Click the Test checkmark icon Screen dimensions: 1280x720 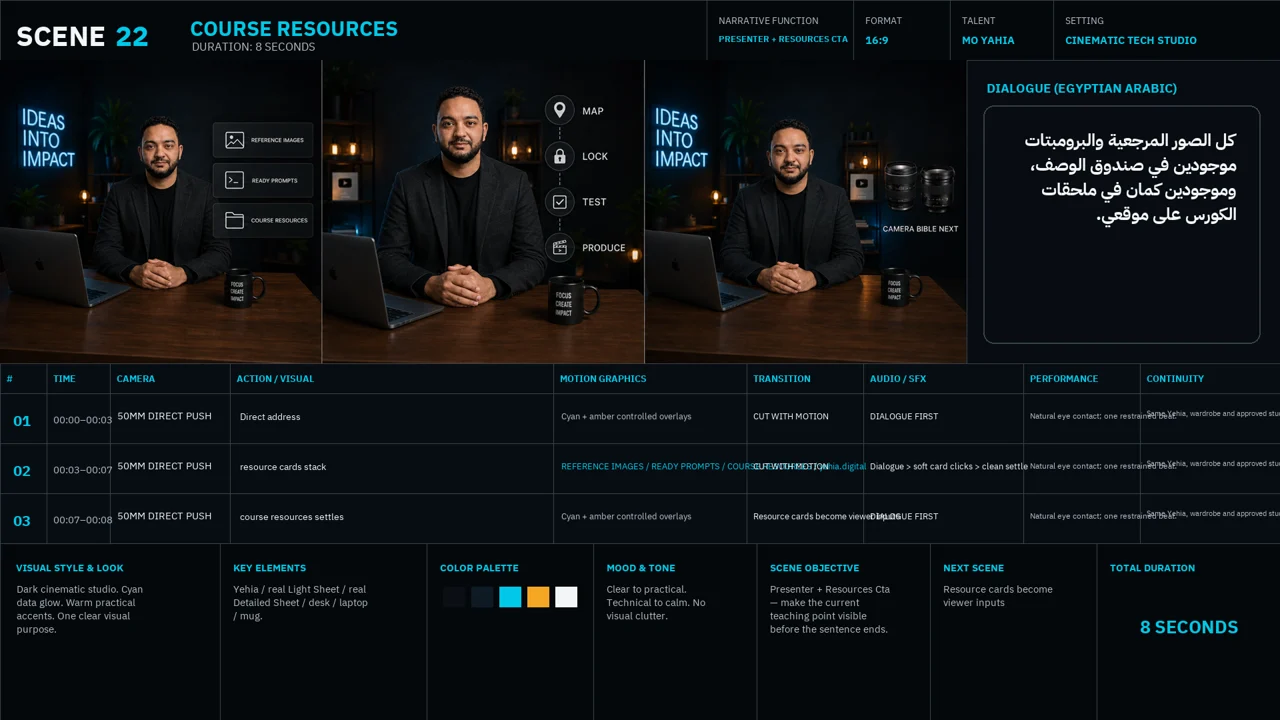(x=560, y=202)
